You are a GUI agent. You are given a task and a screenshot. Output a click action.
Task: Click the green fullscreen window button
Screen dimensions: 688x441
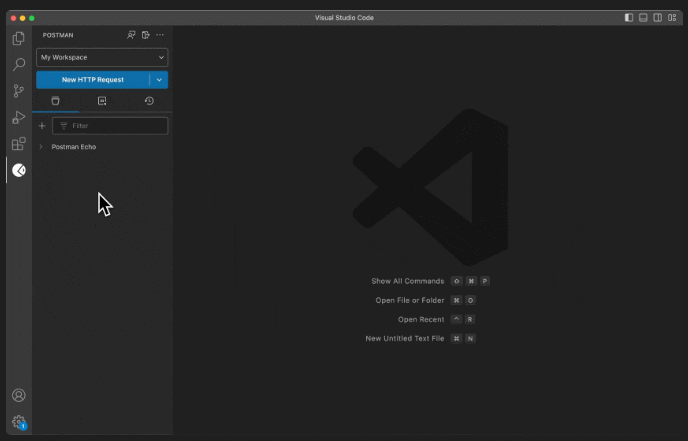(32, 18)
